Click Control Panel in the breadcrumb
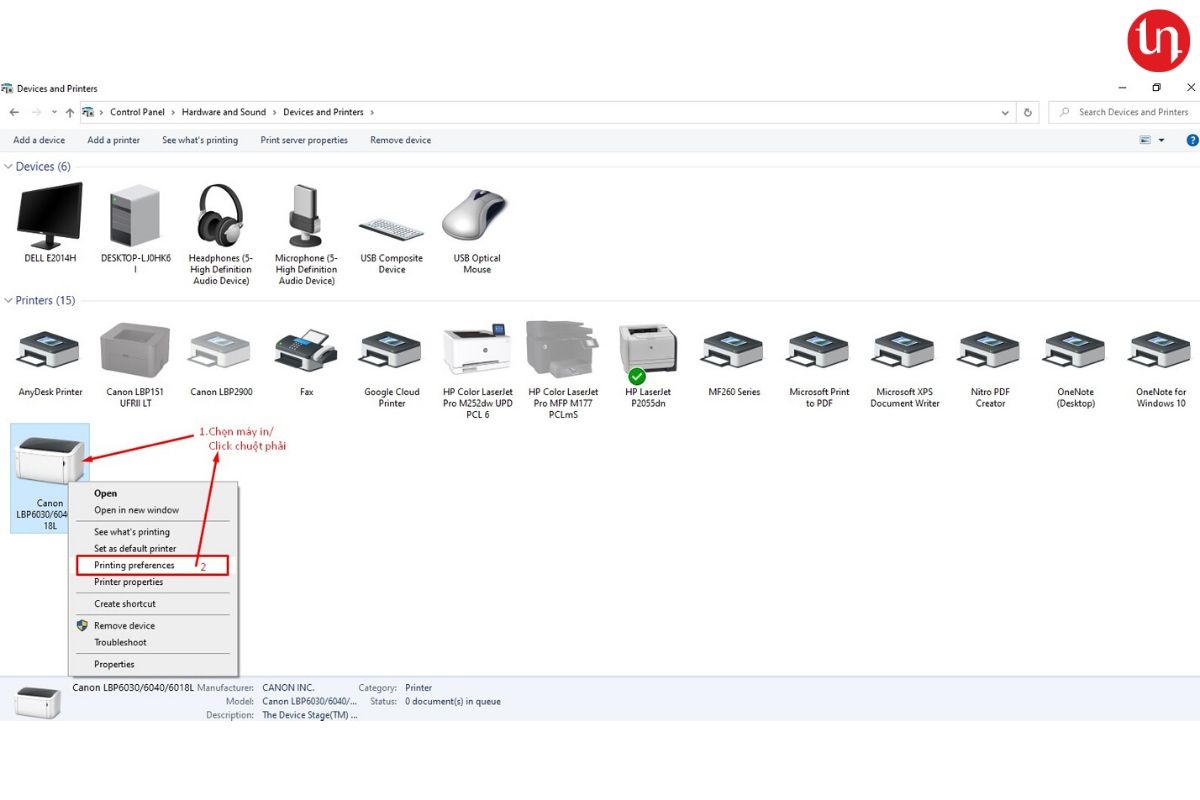The height and width of the screenshot is (800, 1200). (x=137, y=112)
